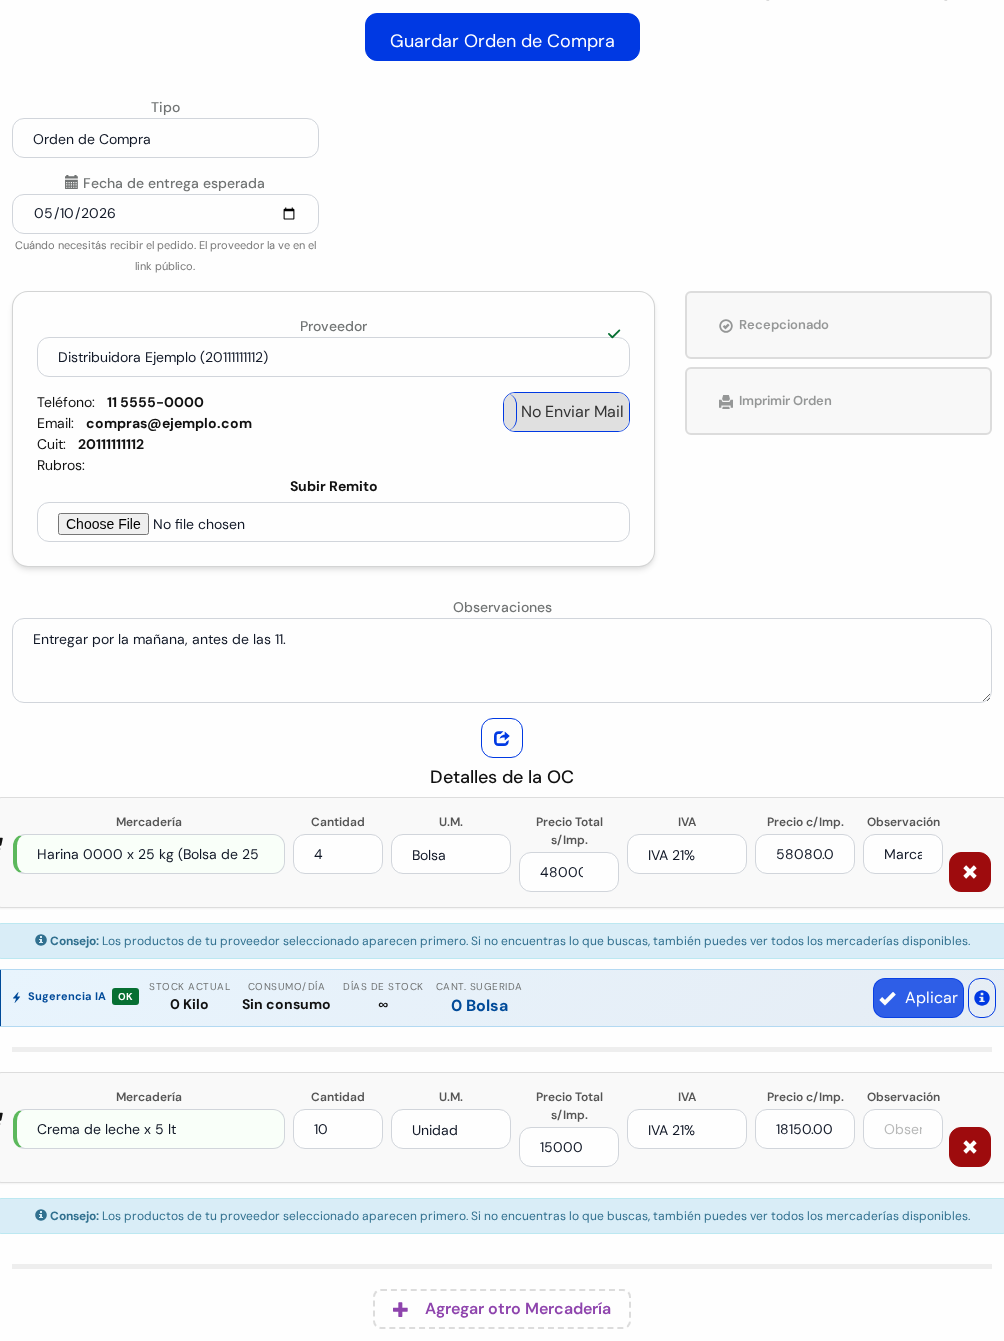The height and width of the screenshot is (1341, 1004).
Task: Click the plus icon on Agregar otro Mercadería
Action: point(400,1310)
